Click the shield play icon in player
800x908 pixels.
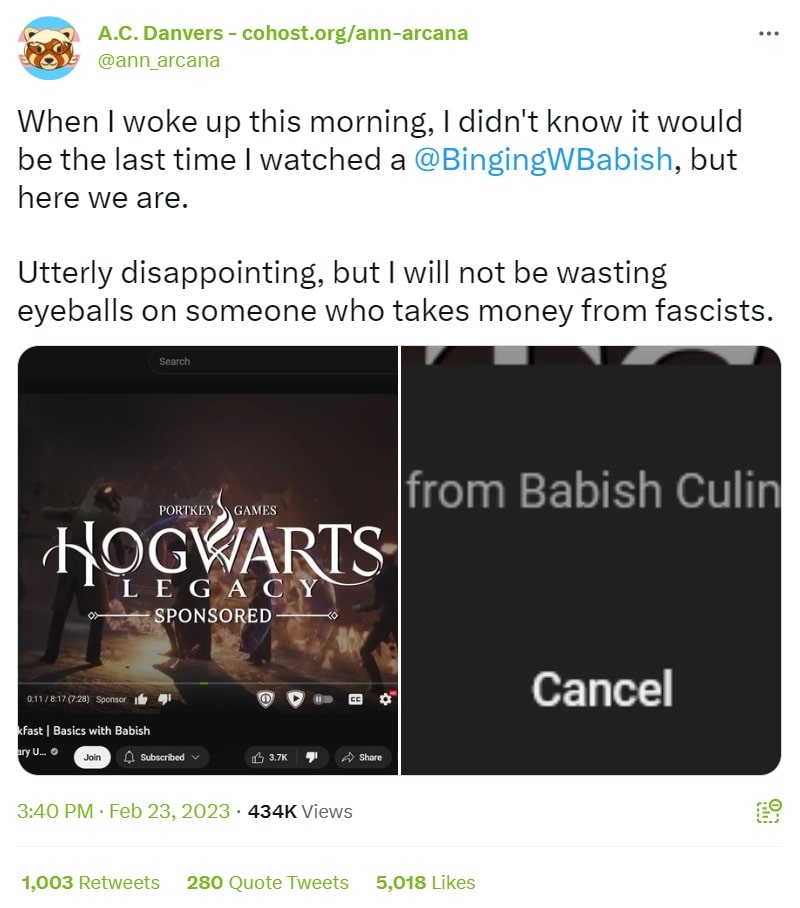tap(295, 699)
